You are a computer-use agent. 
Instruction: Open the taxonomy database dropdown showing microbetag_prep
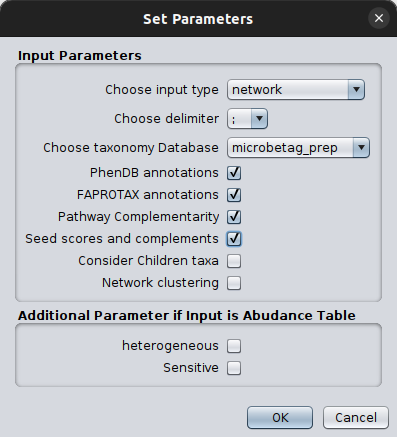pos(298,147)
